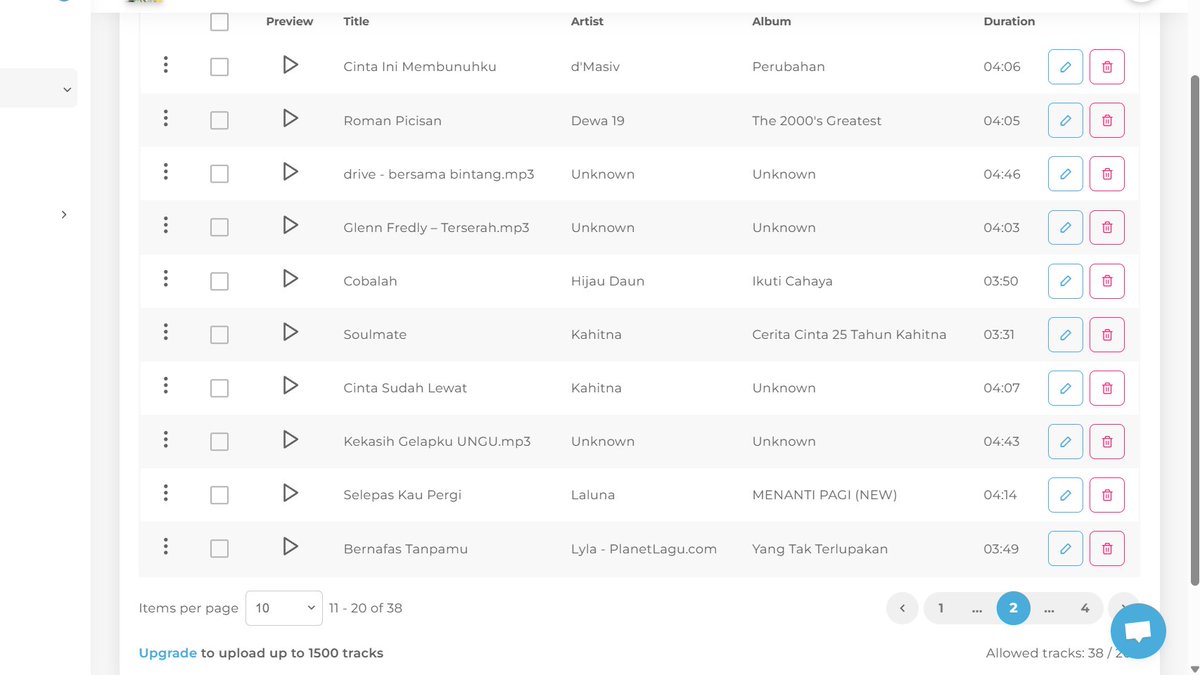Play preview of Soulmate
1200x675 pixels.
[290, 333]
